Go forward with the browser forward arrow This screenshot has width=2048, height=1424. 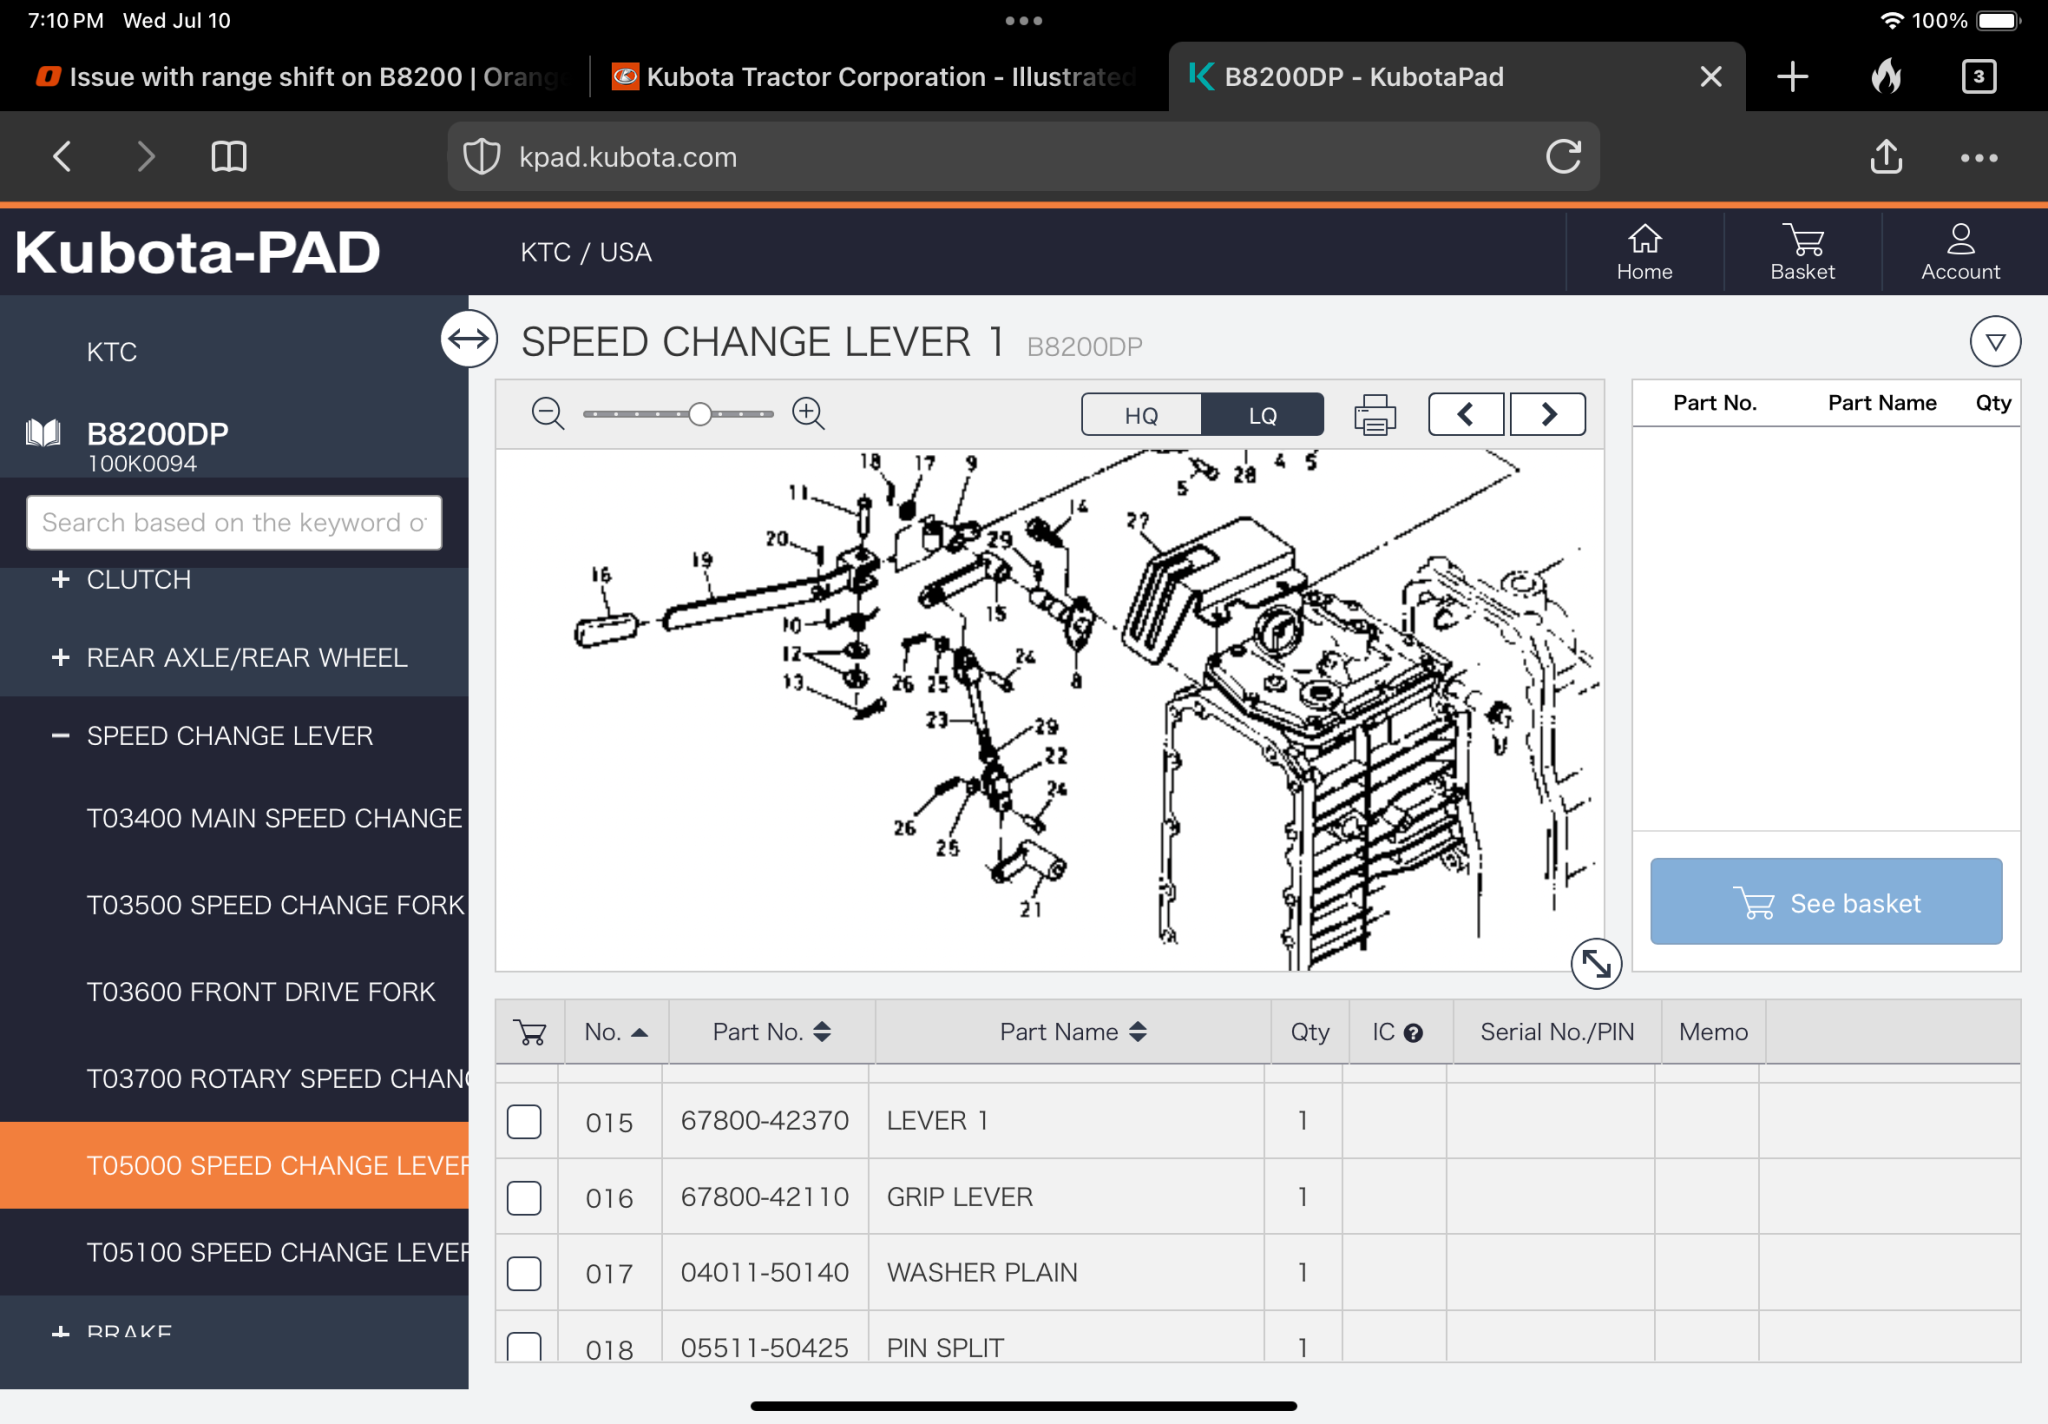coord(146,156)
